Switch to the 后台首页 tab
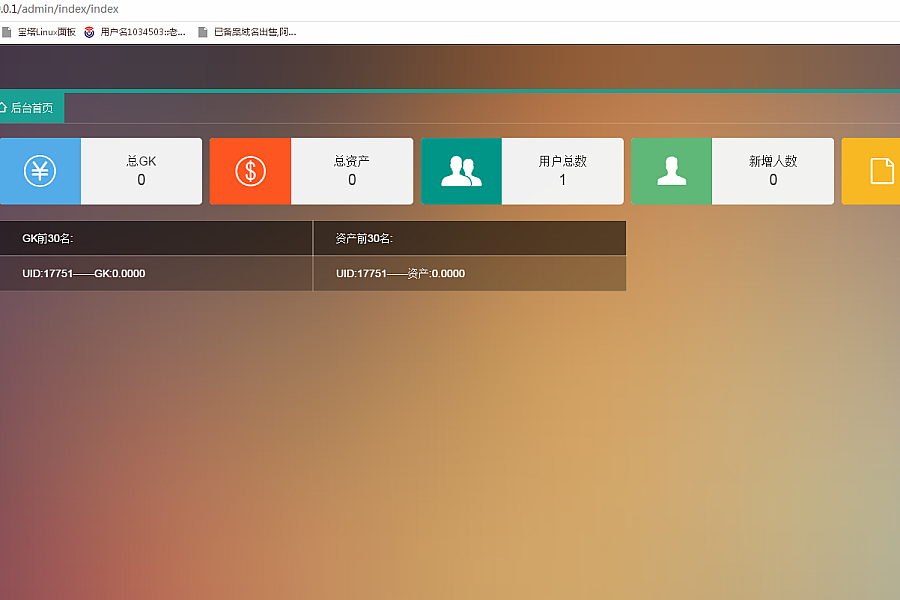The image size is (900, 600). pos(31,108)
